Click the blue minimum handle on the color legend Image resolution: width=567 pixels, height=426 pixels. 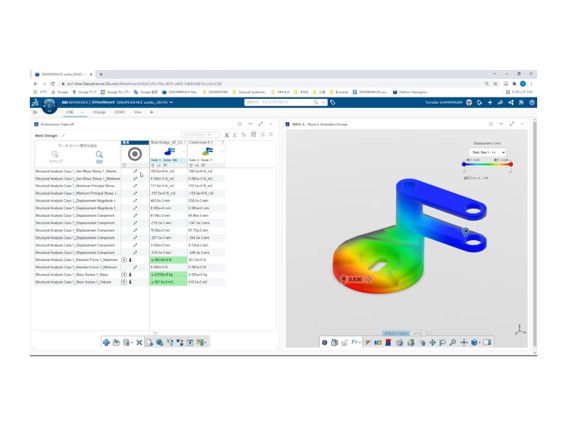(x=464, y=164)
